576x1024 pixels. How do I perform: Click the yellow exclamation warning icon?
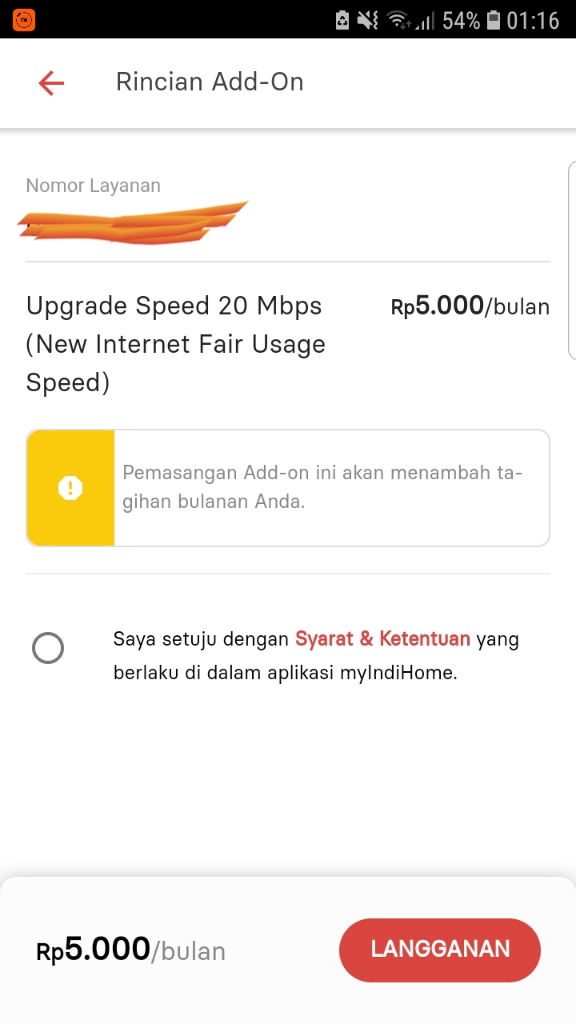tap(70, 488)
